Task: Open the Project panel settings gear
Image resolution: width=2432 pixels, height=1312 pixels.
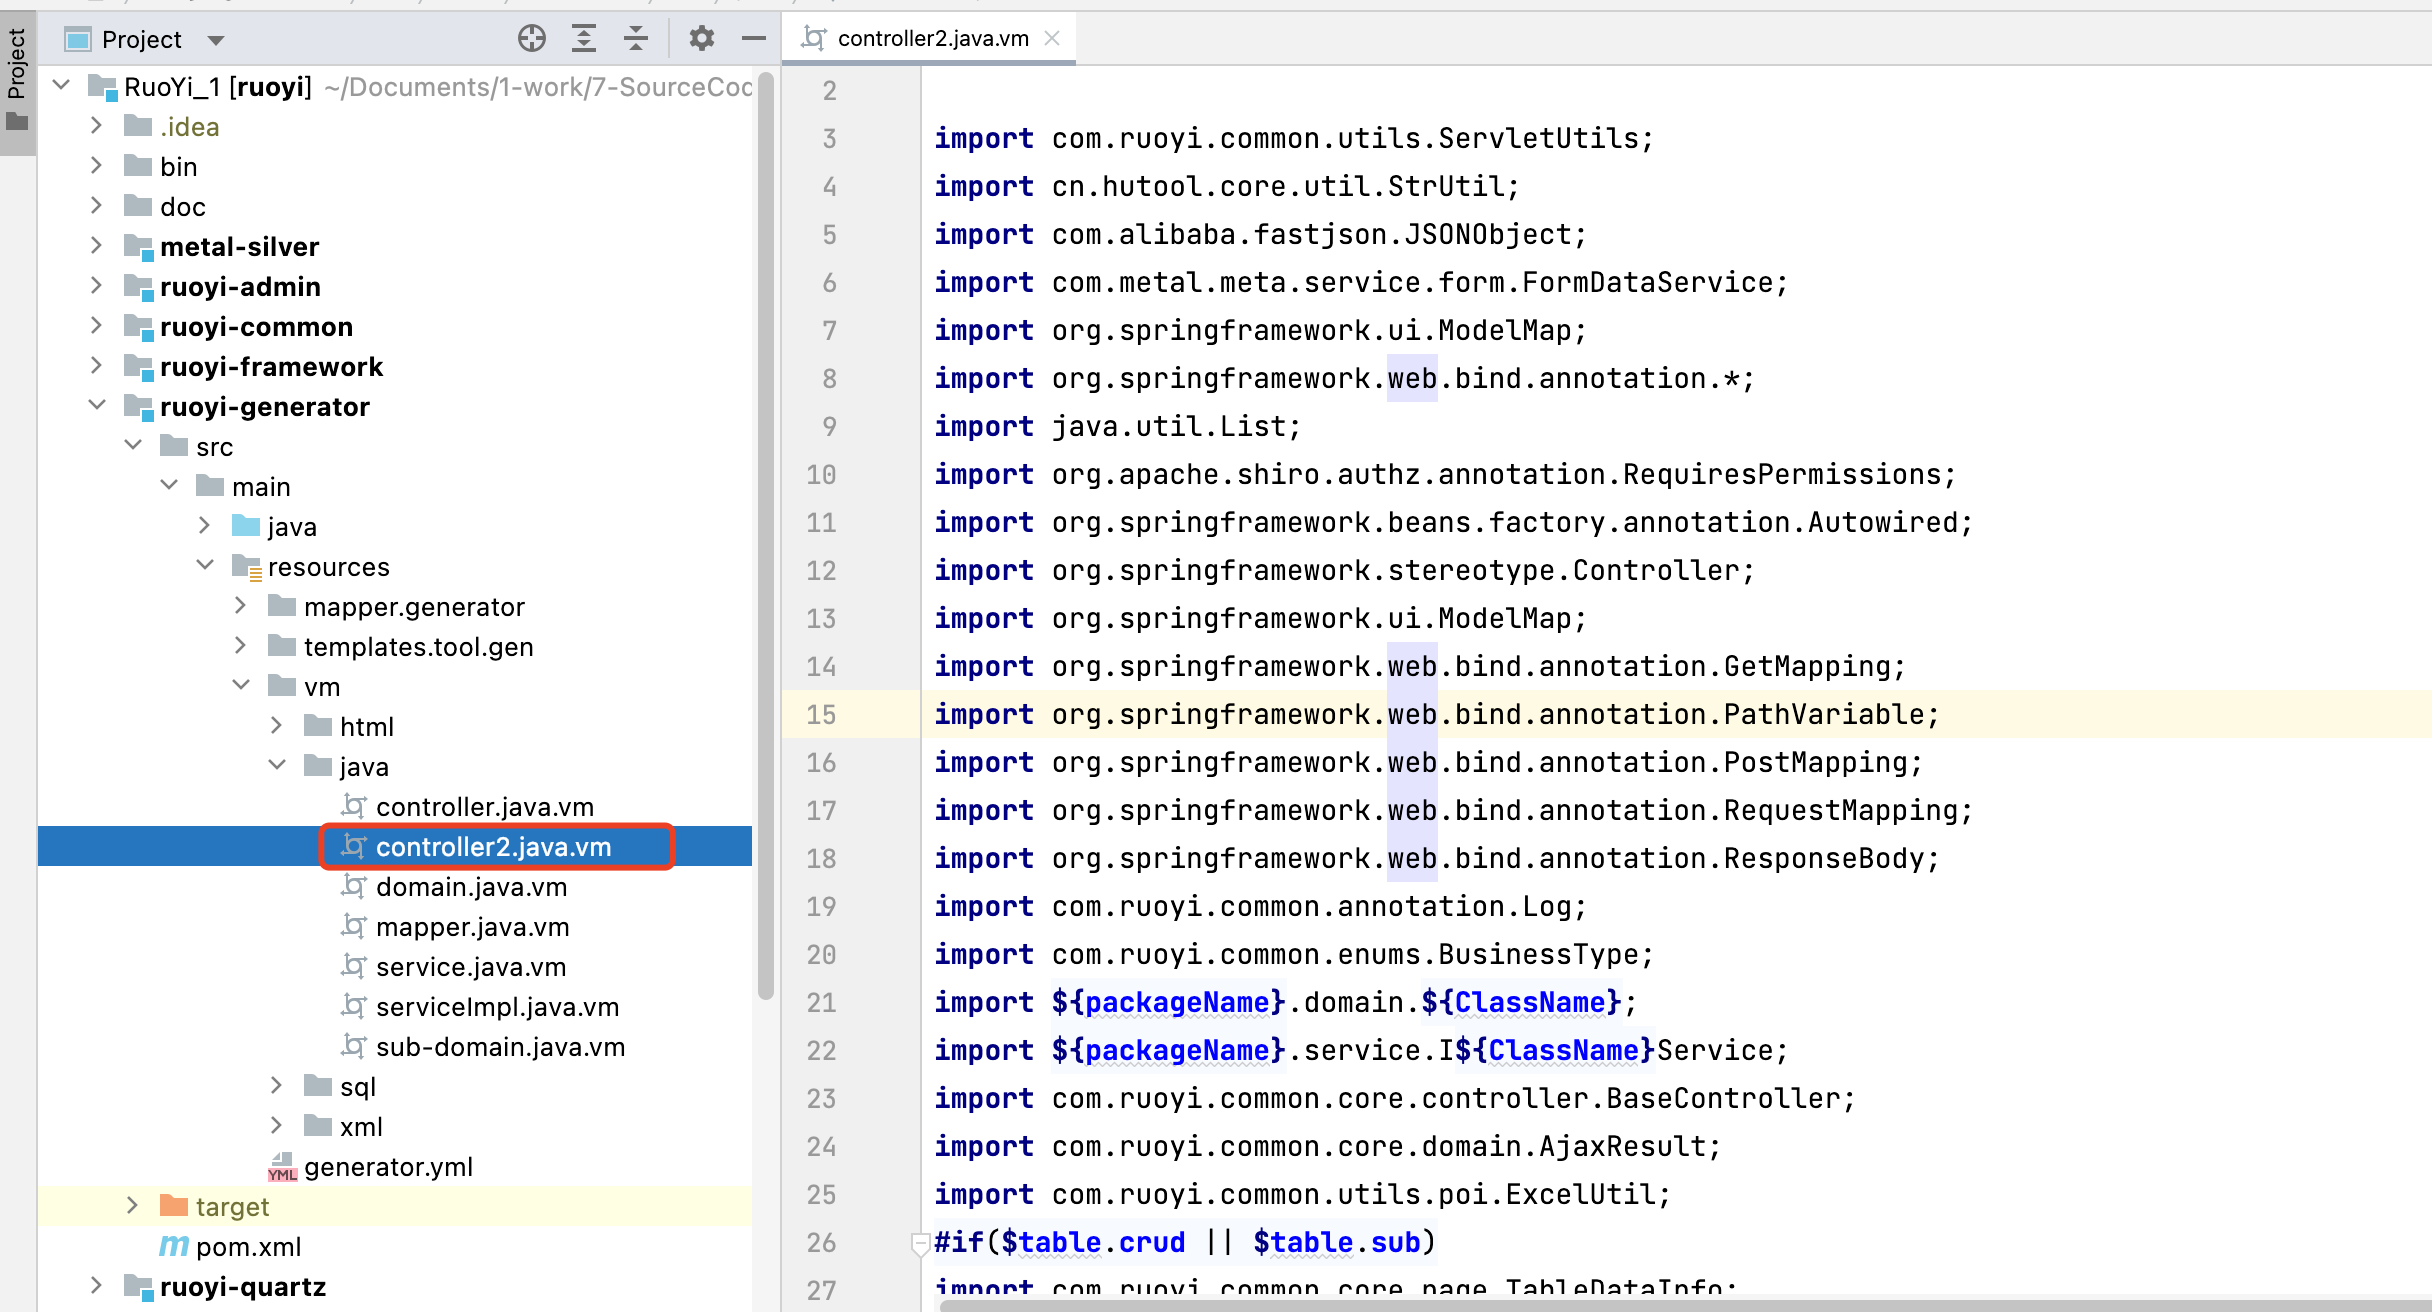Action: click(x=702, y=39)
